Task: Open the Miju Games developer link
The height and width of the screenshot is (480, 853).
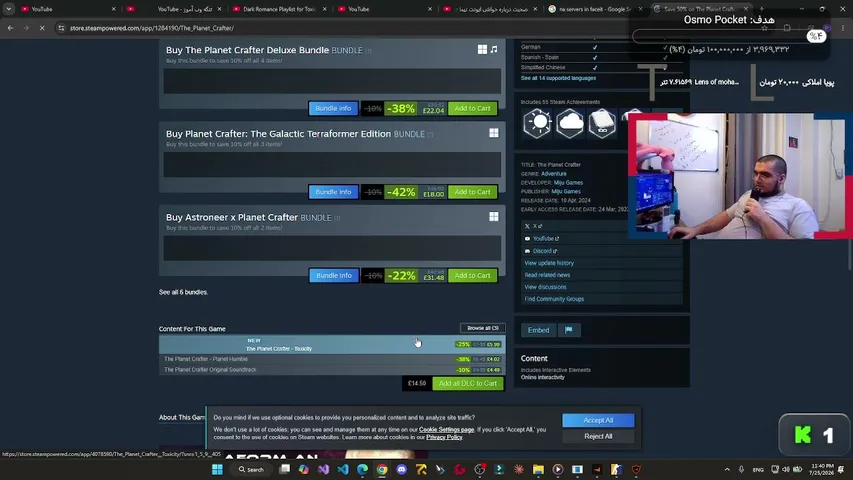Action: [x=568, y=183]
